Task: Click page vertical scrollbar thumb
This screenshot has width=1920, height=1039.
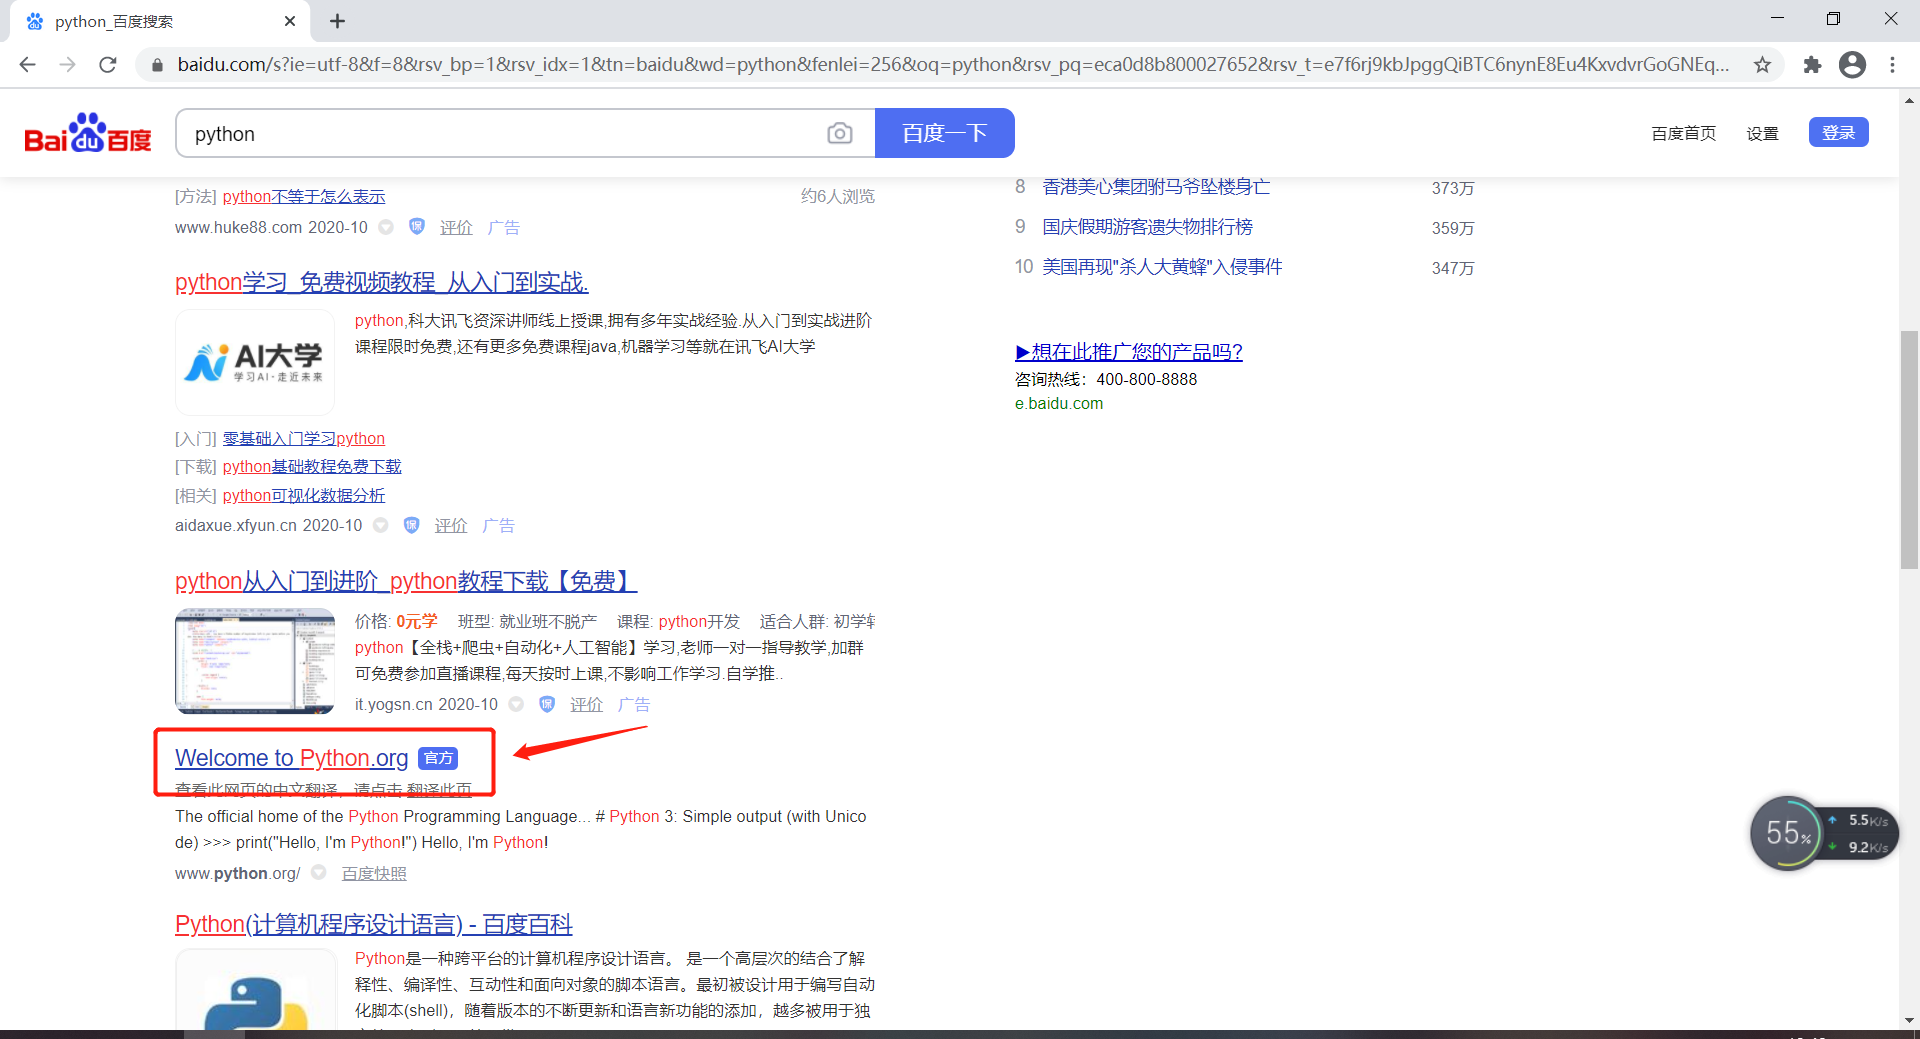Action: coord(1909,449)
